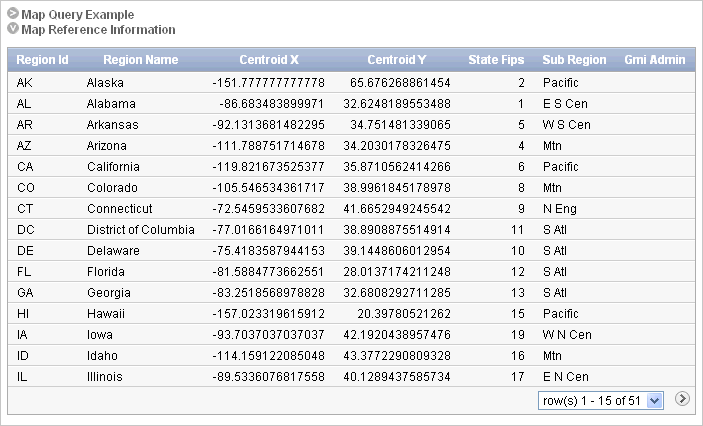Click the CO region id cell
The width and height of the screenshot is (703, 426).
click(x=26, y=187)
